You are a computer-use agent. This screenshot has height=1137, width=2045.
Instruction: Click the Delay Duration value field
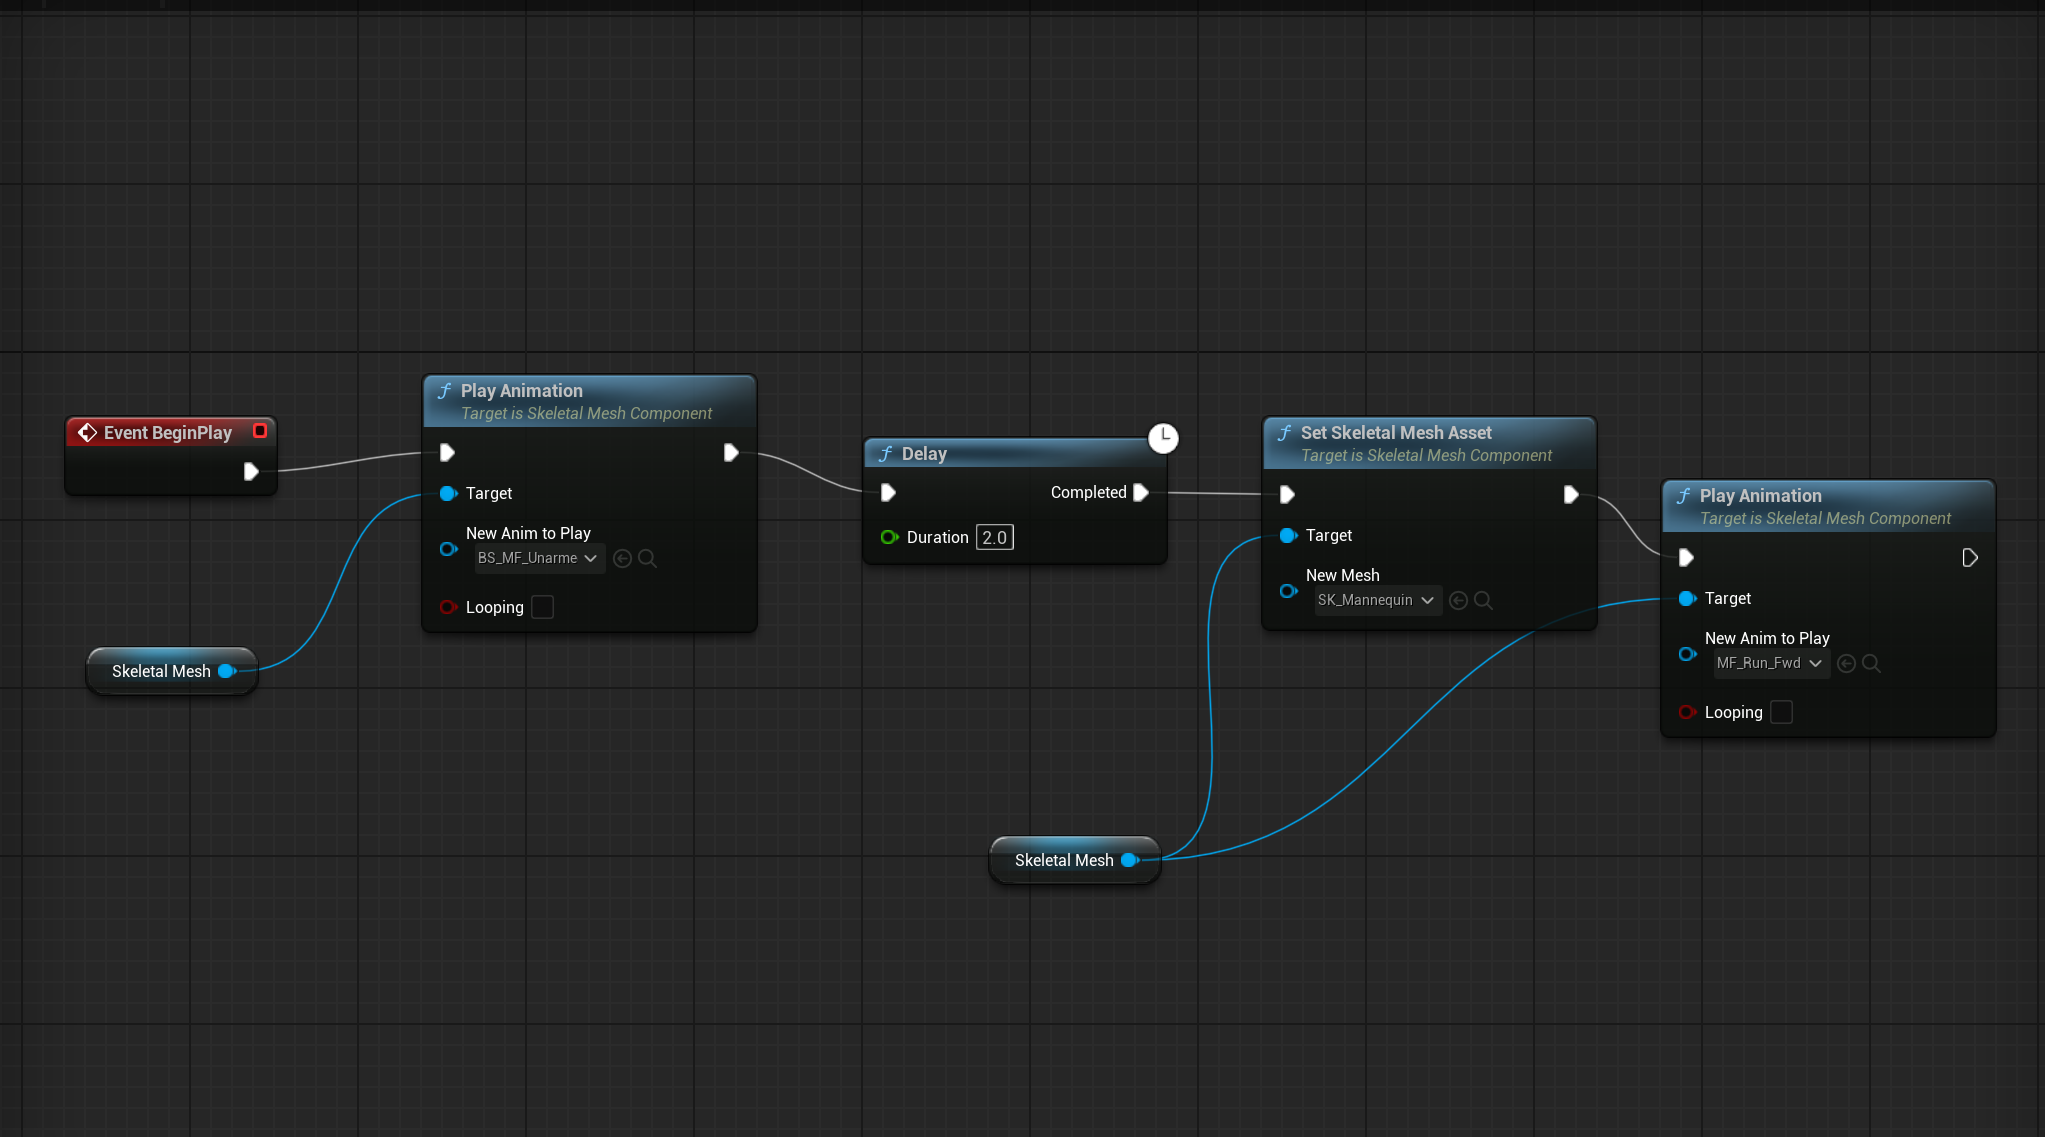994,537
